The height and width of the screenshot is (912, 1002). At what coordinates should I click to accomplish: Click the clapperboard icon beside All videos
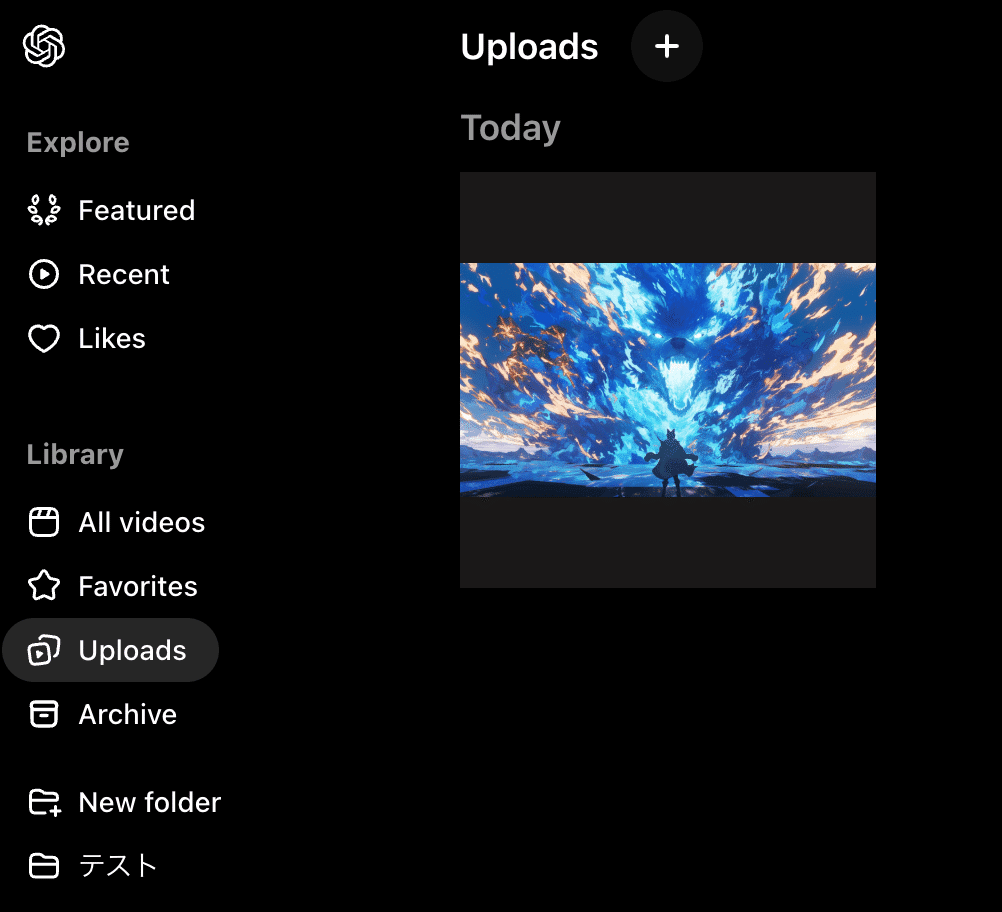click(x=44, y=522)
